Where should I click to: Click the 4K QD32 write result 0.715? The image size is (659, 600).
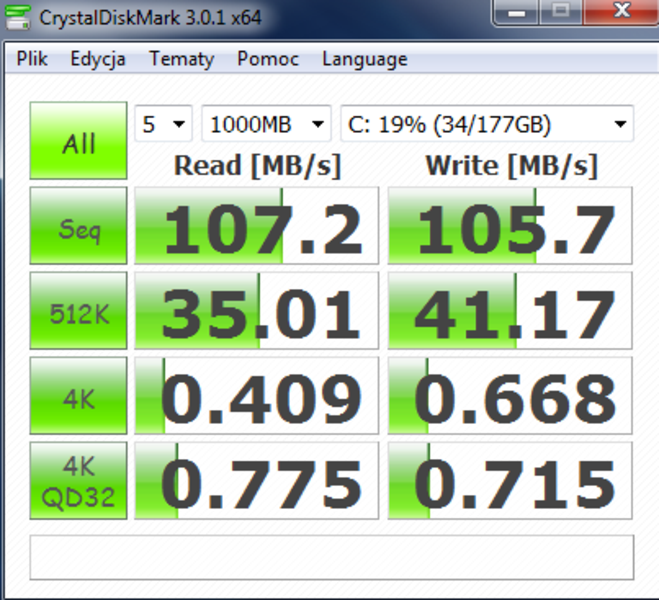point(510,481)
